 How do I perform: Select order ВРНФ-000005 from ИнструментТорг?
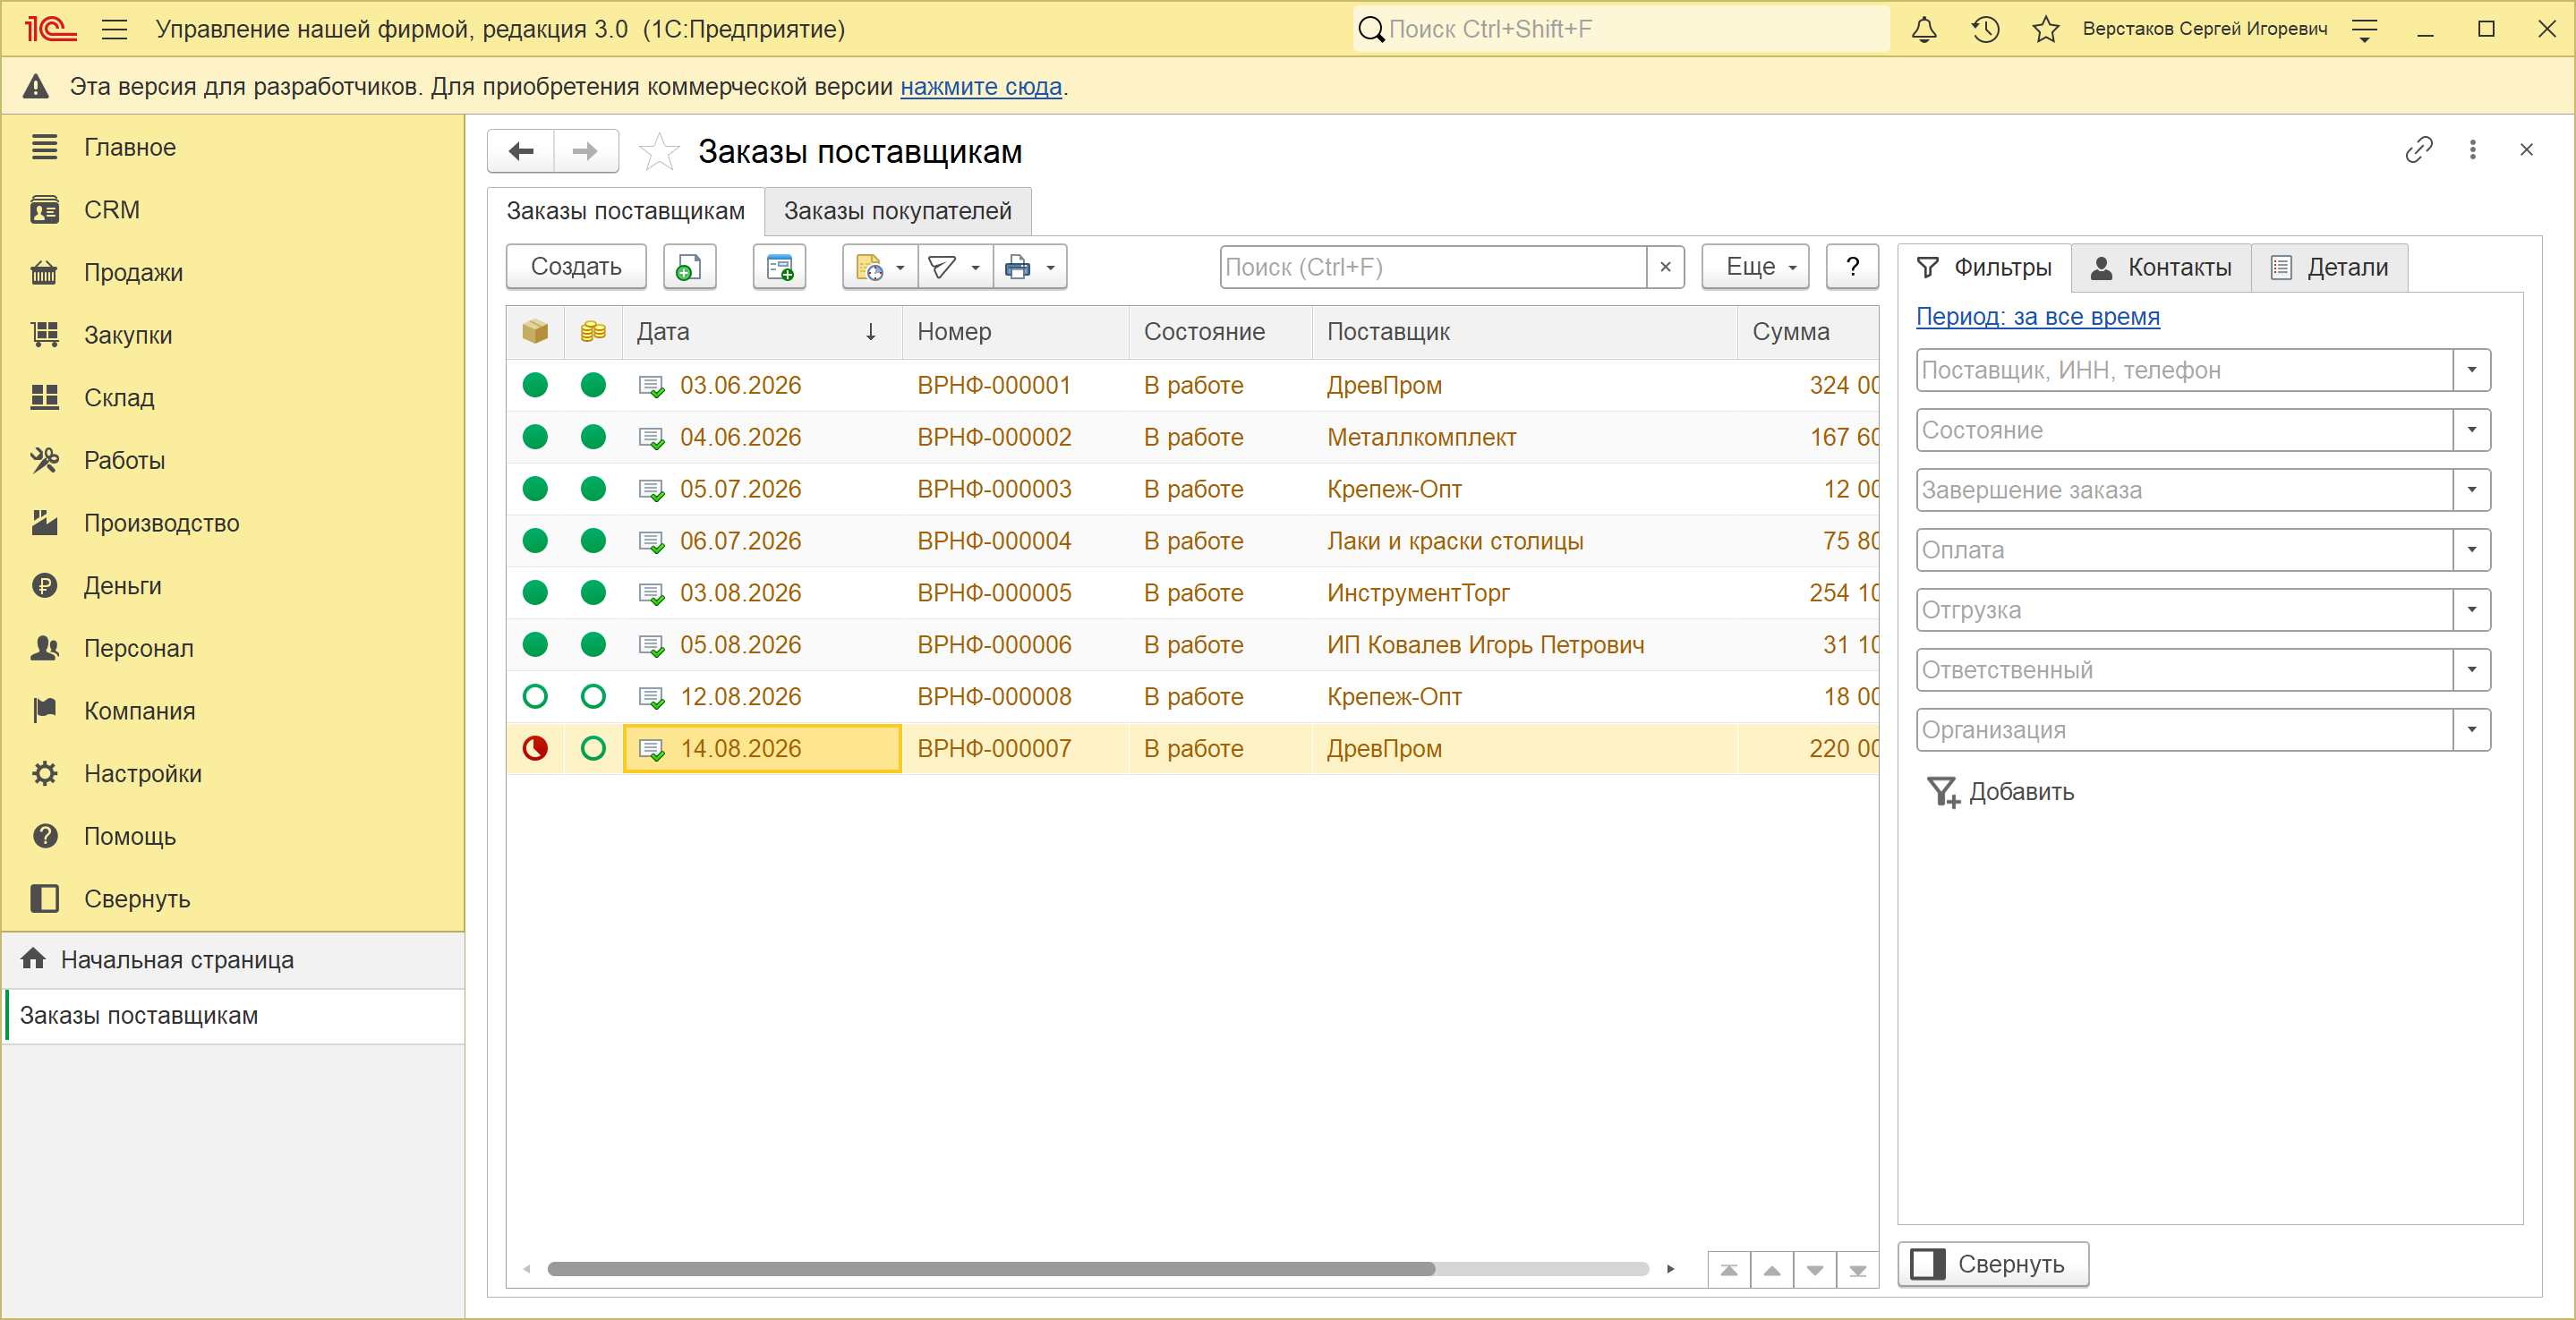point(1192,593)
